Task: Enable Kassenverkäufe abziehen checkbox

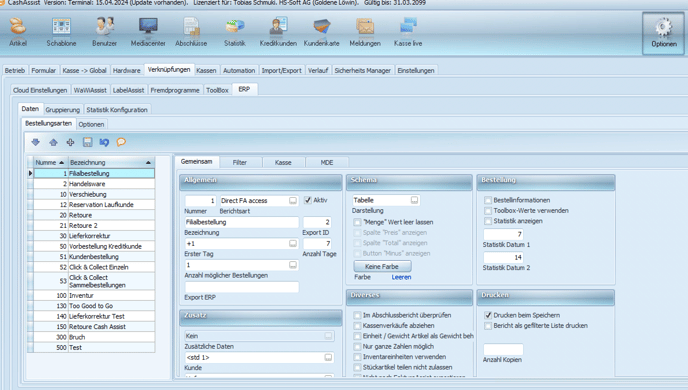Action: 357,326
